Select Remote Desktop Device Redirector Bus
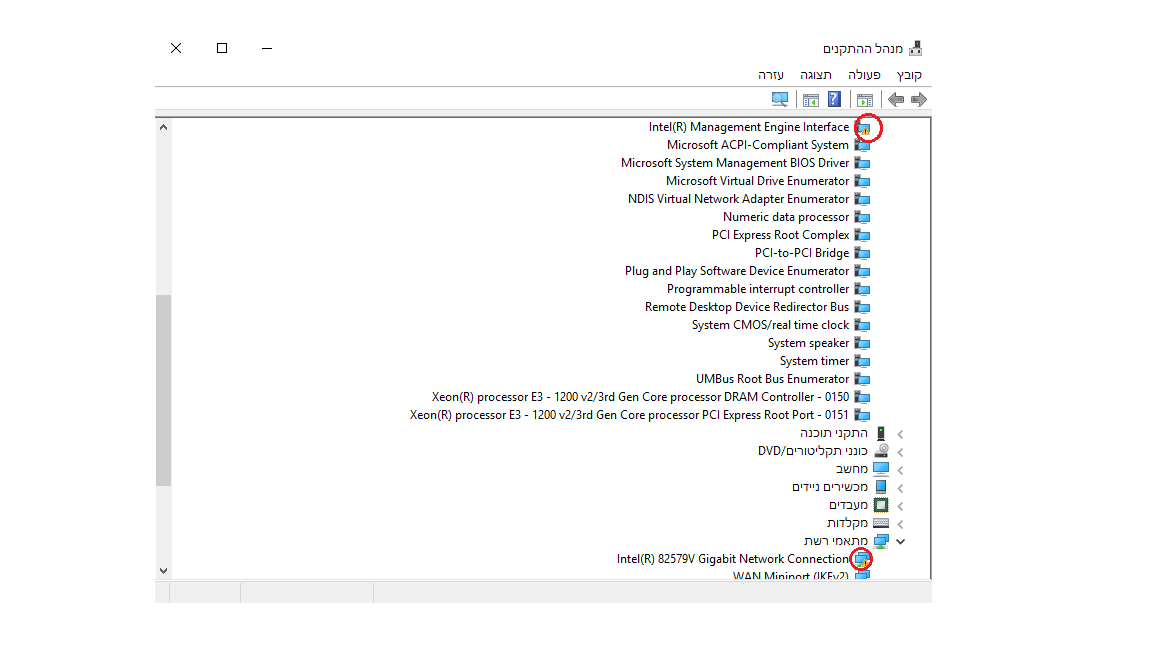The height and width of the screenshot is (648, 1152). click(746, 307)
